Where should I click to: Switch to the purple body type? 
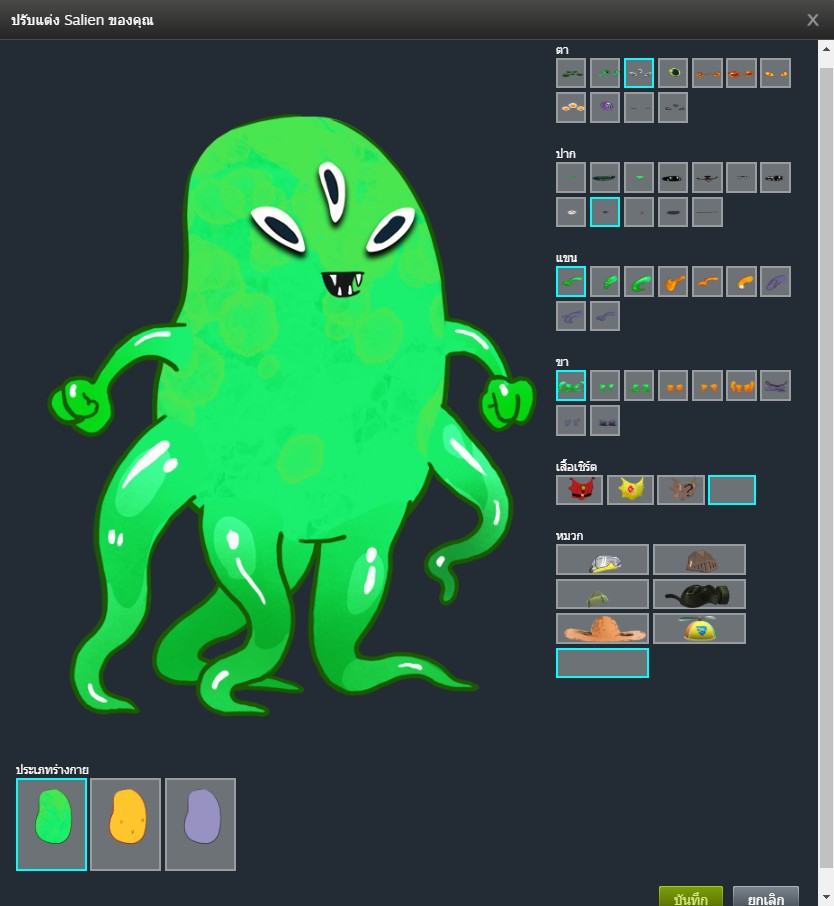point(201,824)
